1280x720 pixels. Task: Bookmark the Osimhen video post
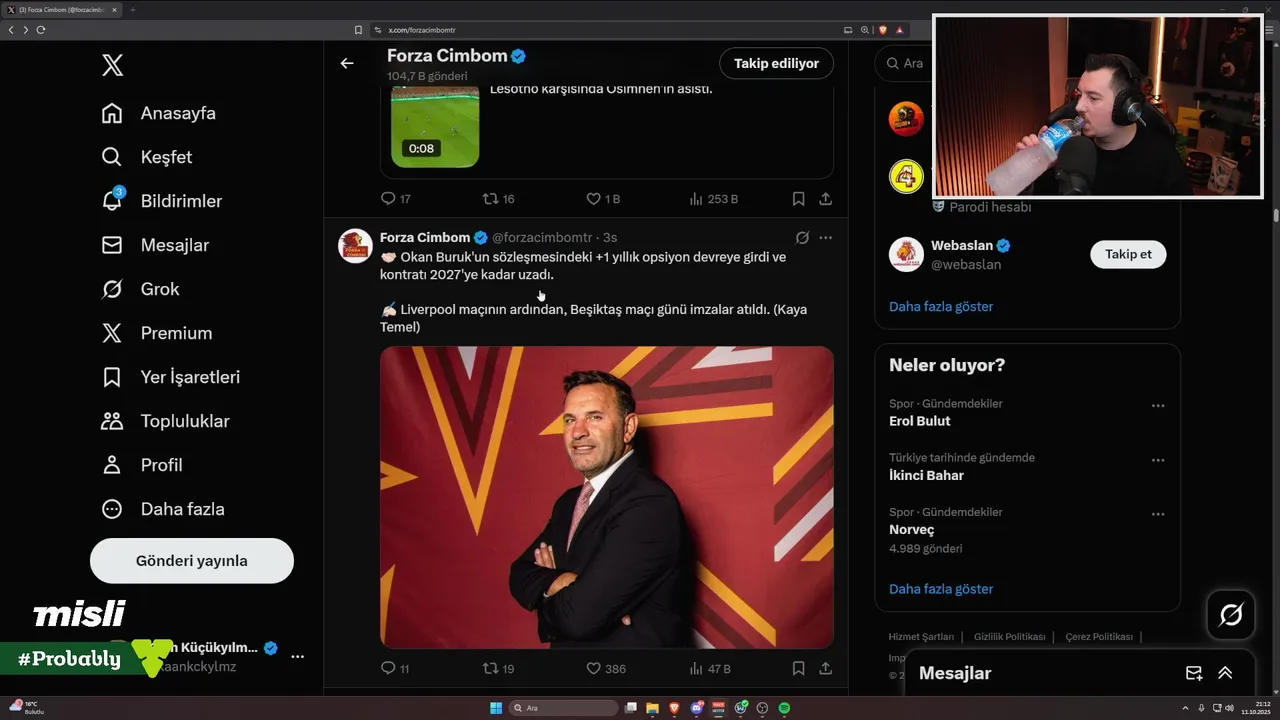(798, 199)
